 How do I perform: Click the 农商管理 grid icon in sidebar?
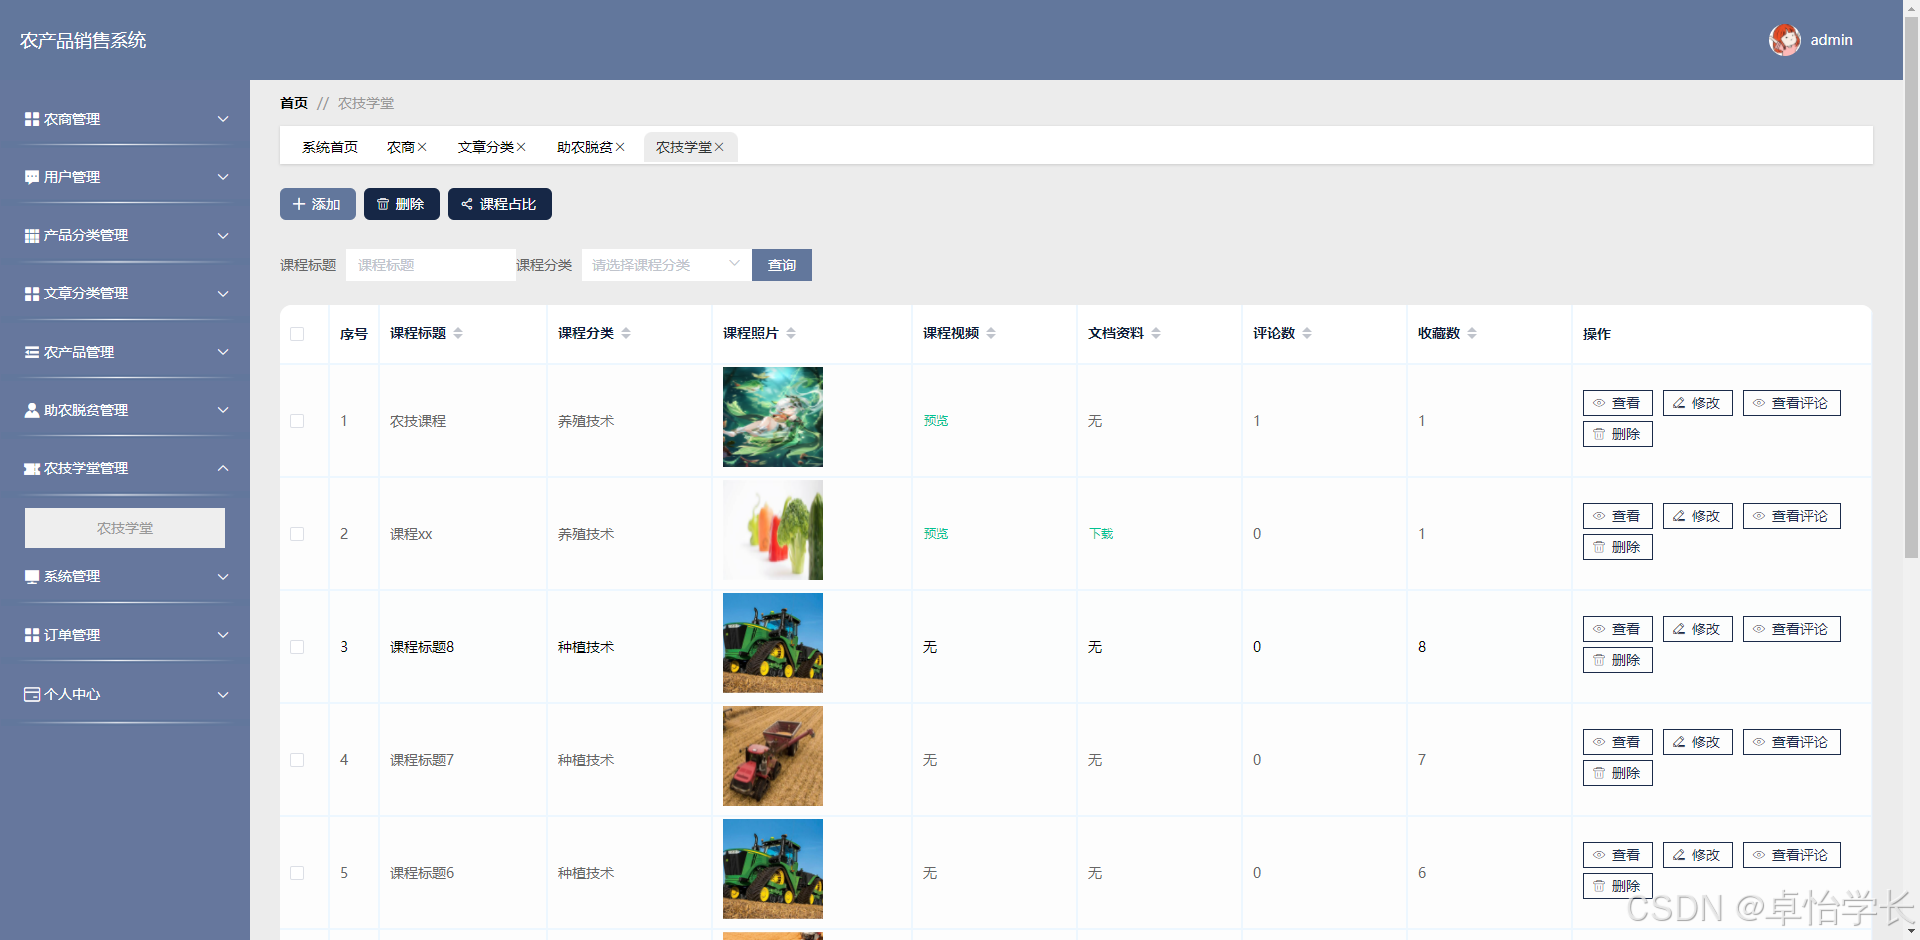pyautogui.click(x=32, y=119)
